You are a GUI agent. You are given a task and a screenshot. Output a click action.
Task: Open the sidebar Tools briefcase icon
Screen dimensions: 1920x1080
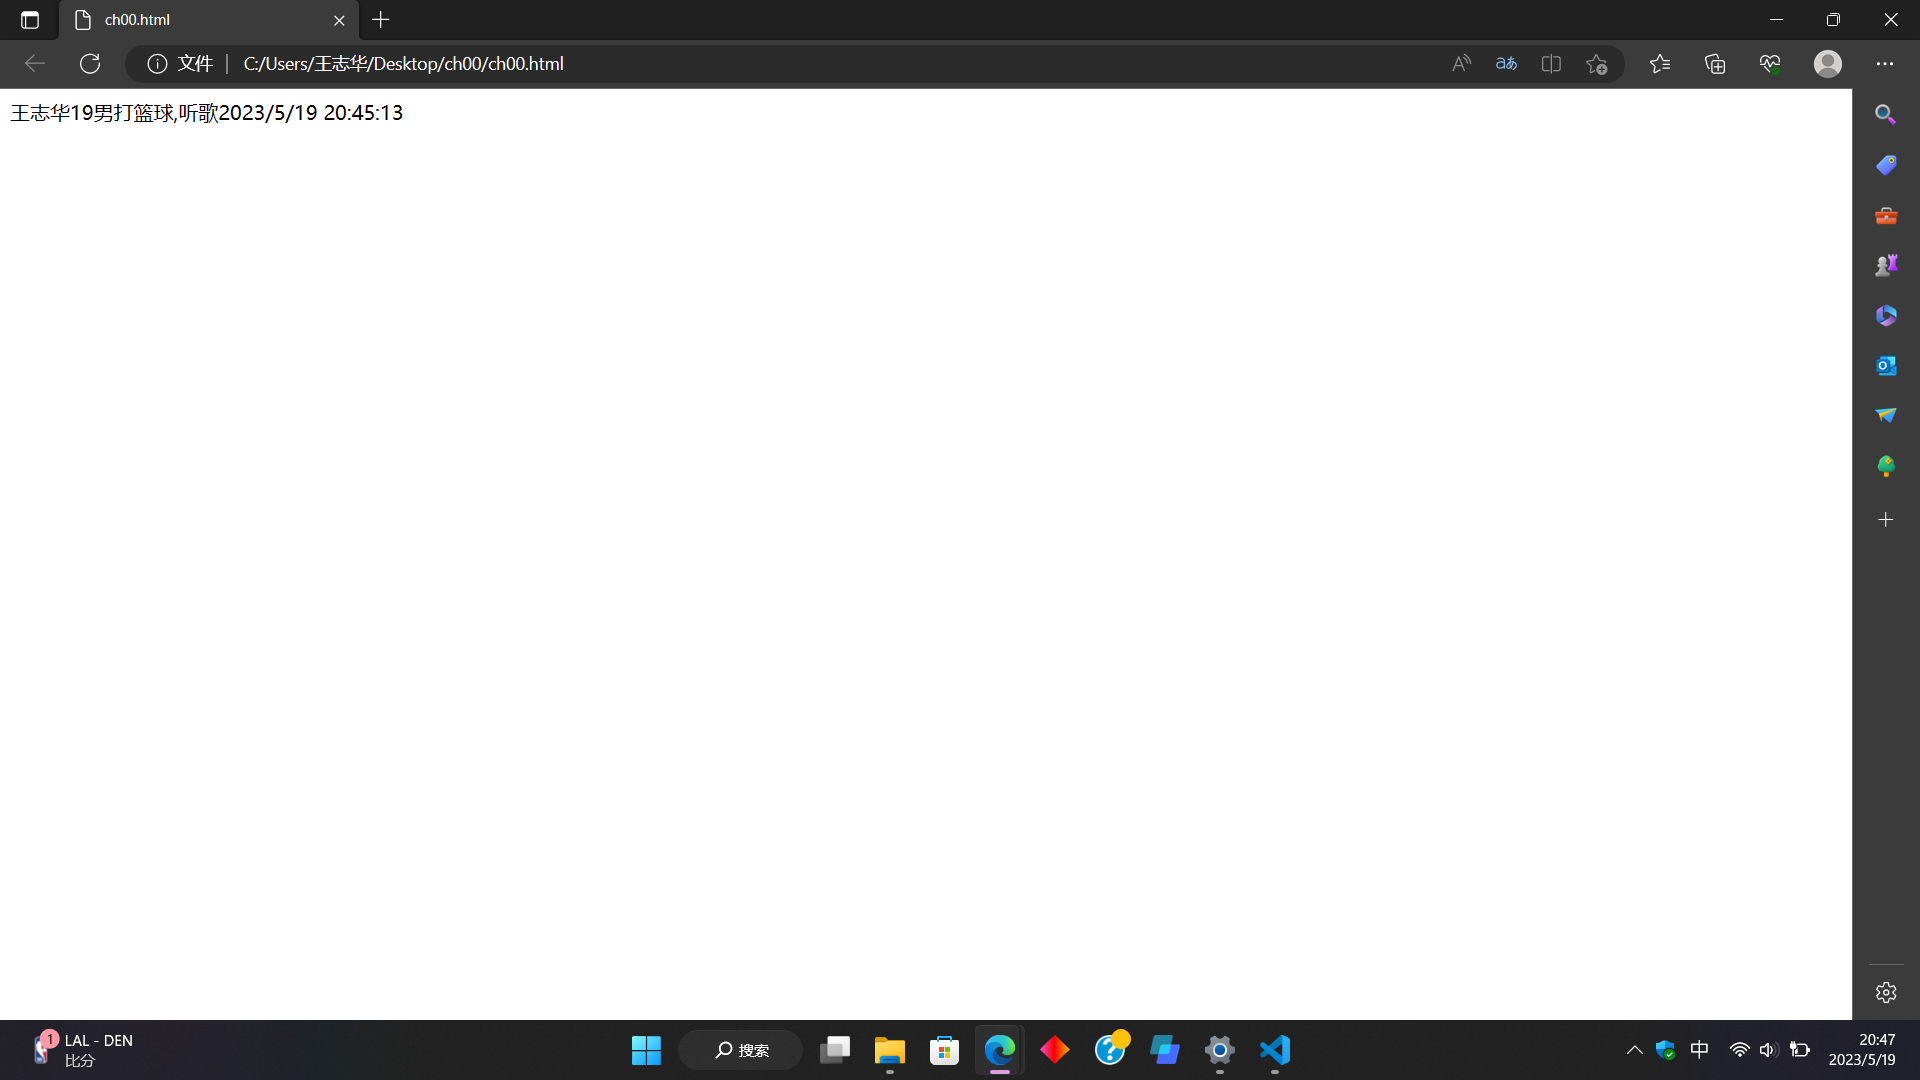pos(1885,216)
